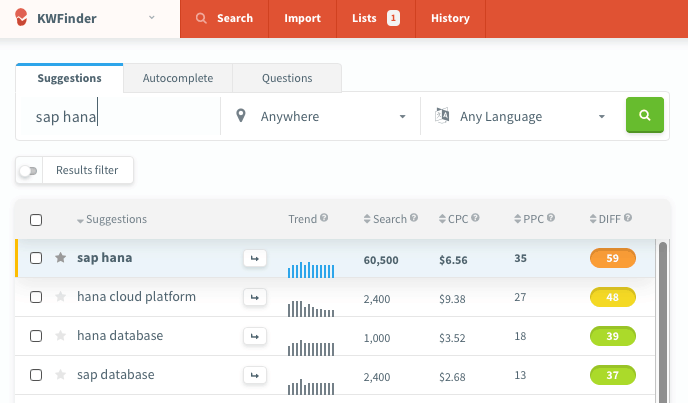
Task: Click the arrow button for hana cloud platform
Action: pos(255,298)
